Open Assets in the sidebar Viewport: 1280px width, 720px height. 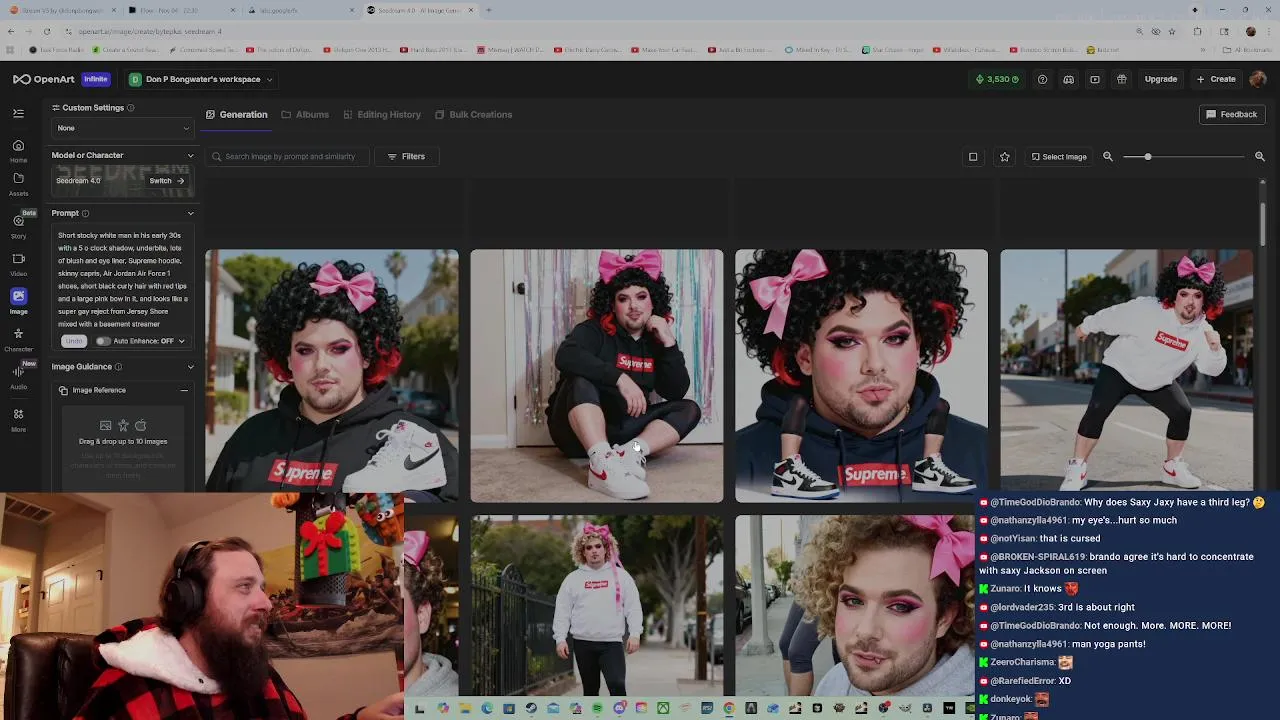(18, 184)
